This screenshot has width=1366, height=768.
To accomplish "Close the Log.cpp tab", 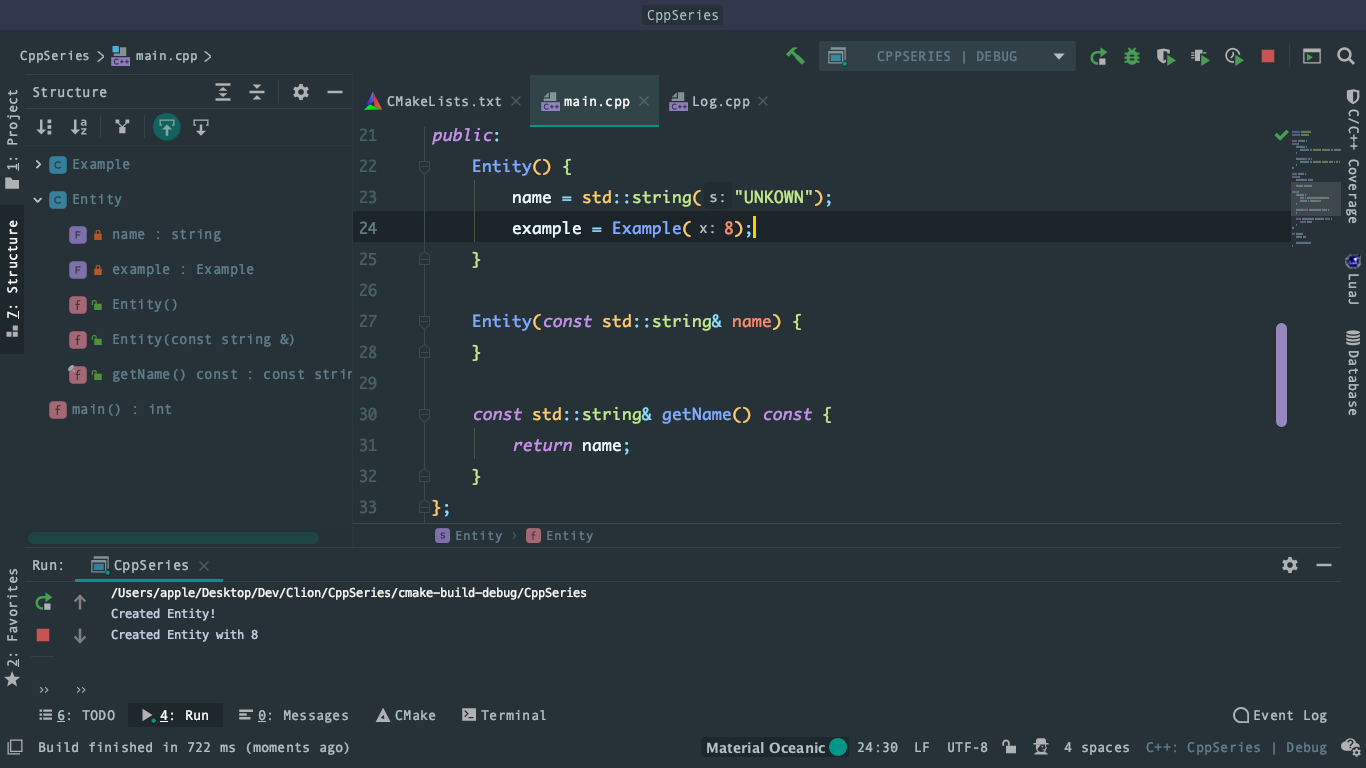I will click(763, 101).
